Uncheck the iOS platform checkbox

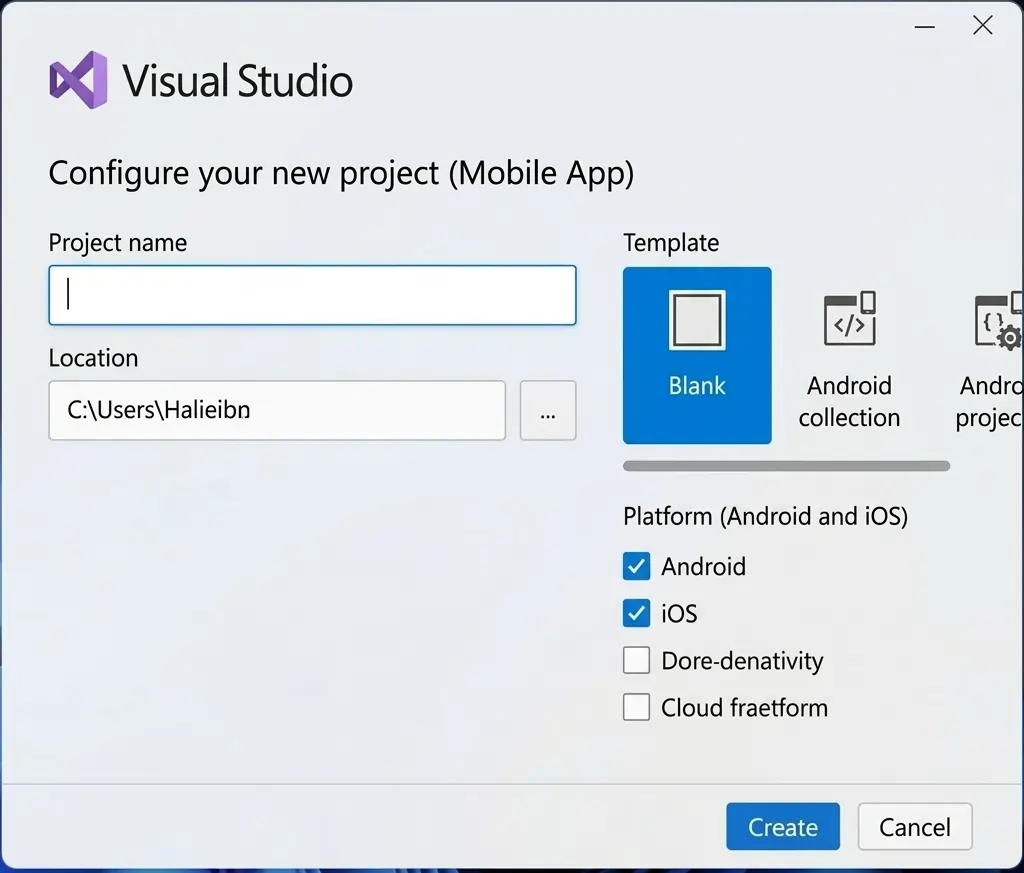point(636,613)
